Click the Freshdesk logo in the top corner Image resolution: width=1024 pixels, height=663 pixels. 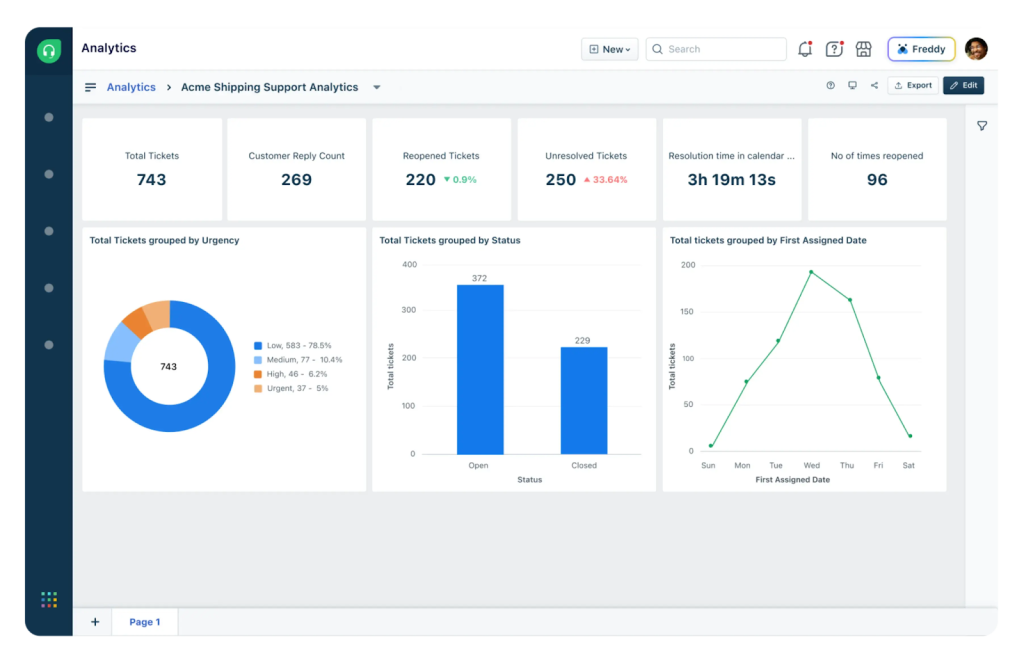click(48, 50)
